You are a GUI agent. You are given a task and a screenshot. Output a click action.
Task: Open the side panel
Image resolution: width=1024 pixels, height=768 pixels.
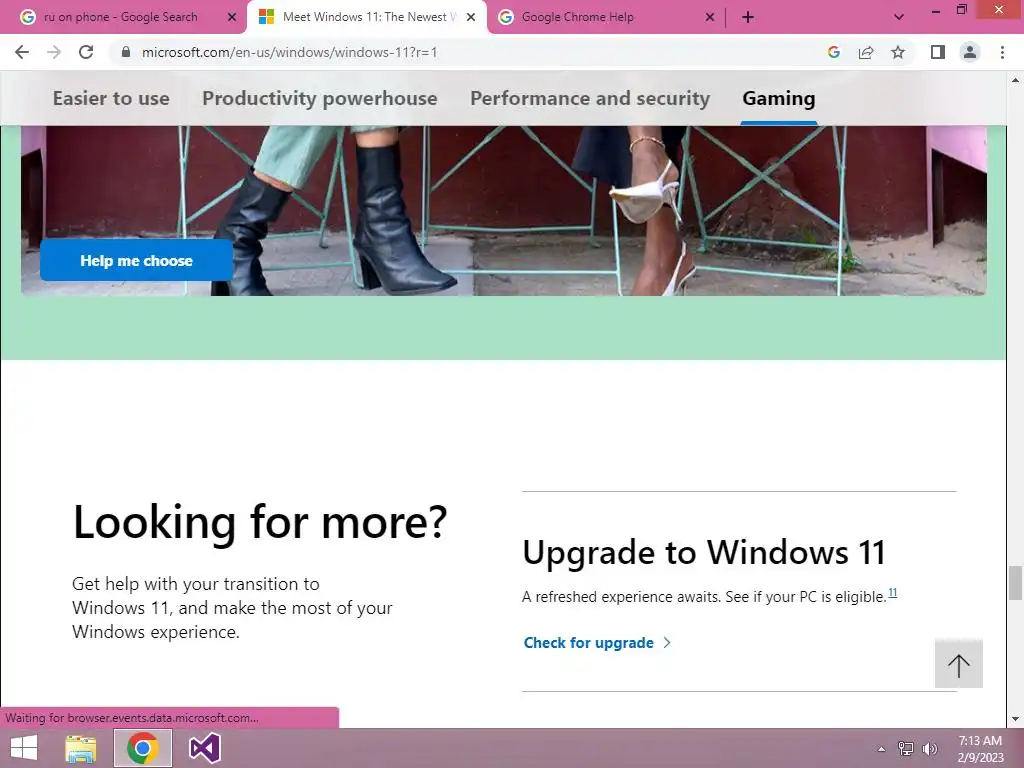pos(938,52)
